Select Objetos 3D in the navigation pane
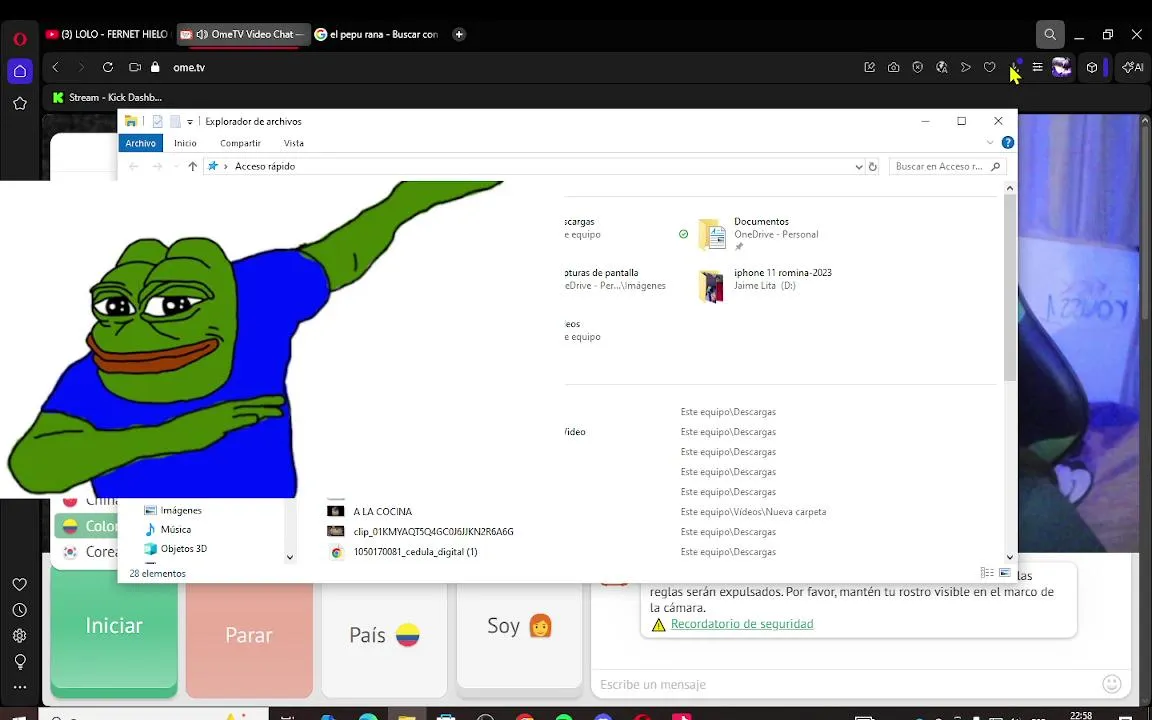The image size is (1152, 720). [x=176, y=548]
